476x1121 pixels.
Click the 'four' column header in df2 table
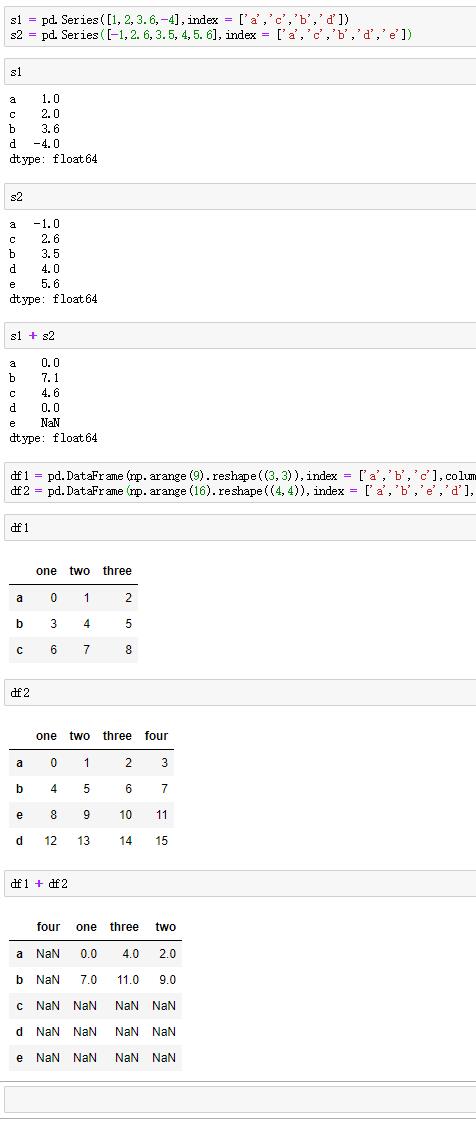[156, 736]
